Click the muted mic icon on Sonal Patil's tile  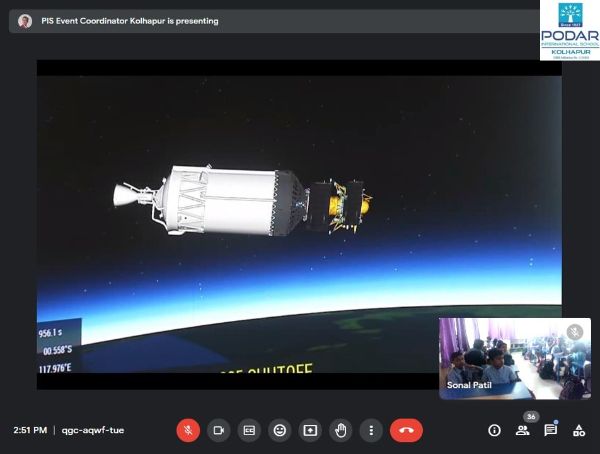click(574, 332)
